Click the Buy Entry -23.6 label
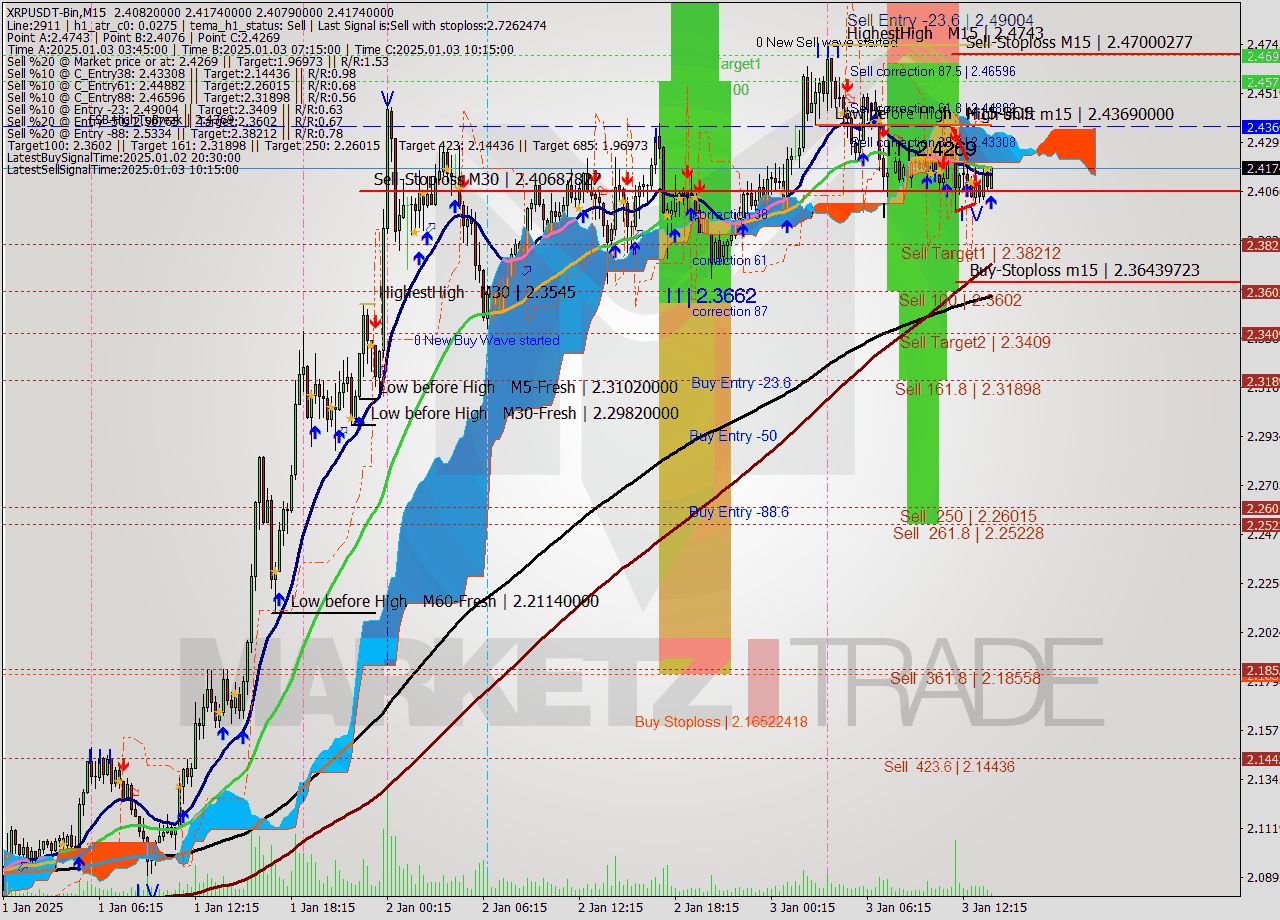Screen dimensions: 1280x920 click(741, 382)
